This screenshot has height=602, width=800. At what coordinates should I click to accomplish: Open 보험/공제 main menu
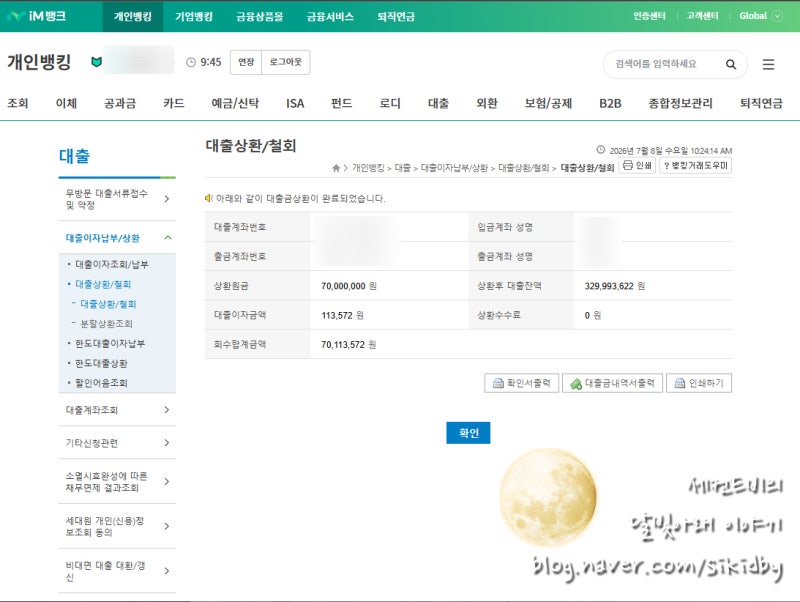548,103
